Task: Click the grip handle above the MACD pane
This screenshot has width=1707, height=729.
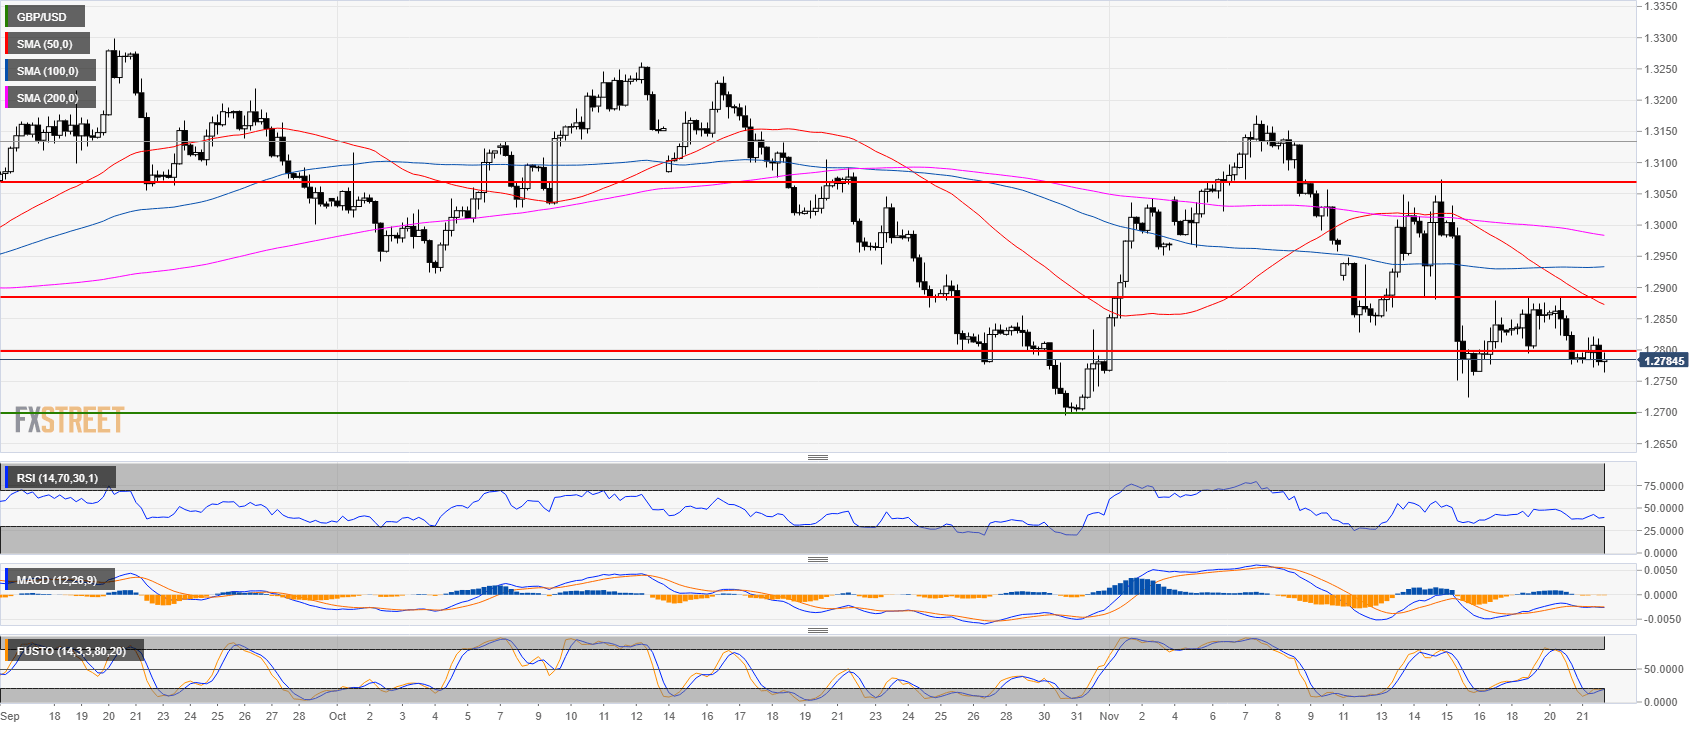Action: [817, 559]
